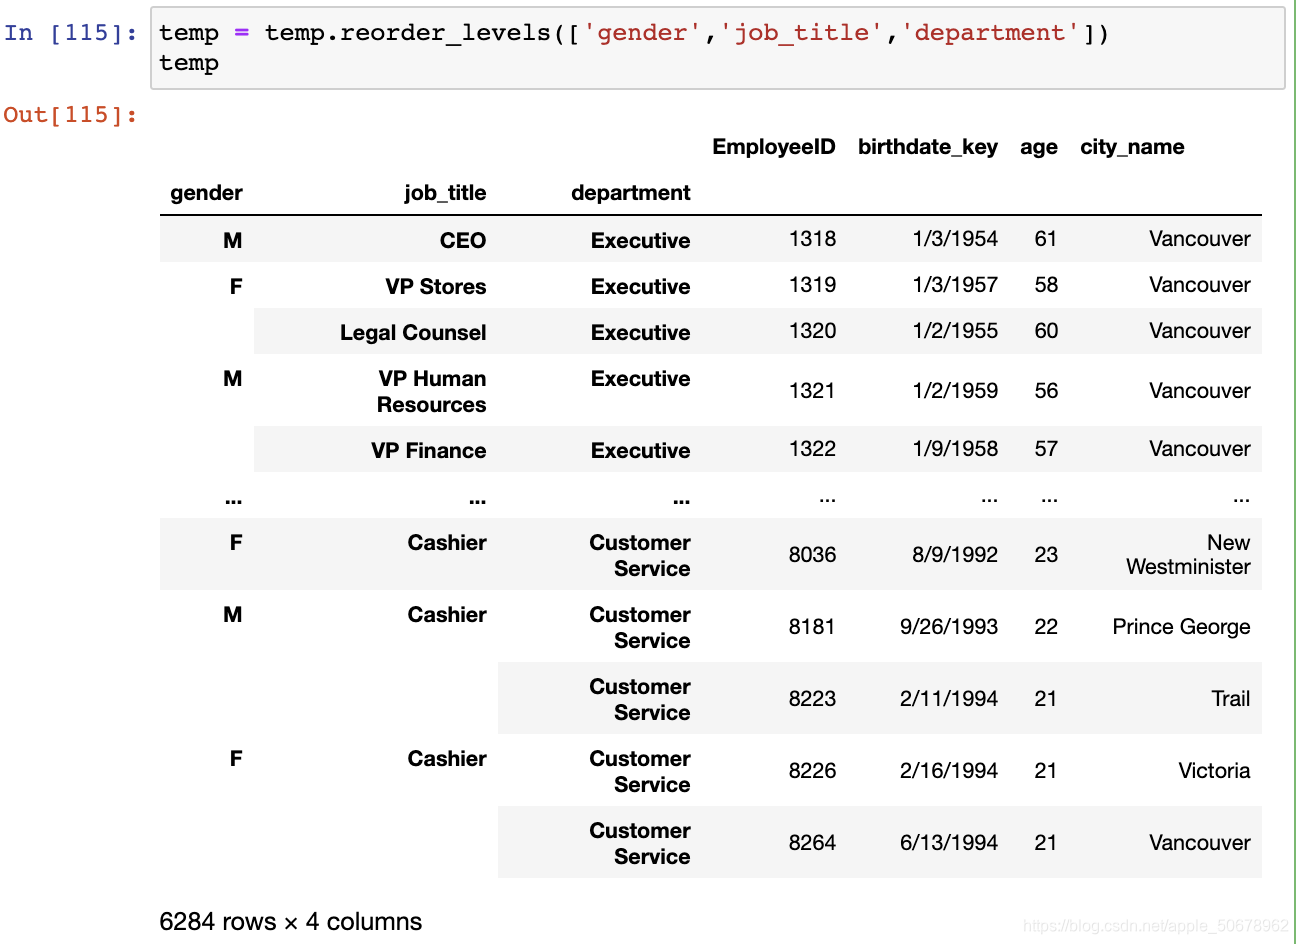Select birthdate 9/26/1993

click(x=949, y=627)
